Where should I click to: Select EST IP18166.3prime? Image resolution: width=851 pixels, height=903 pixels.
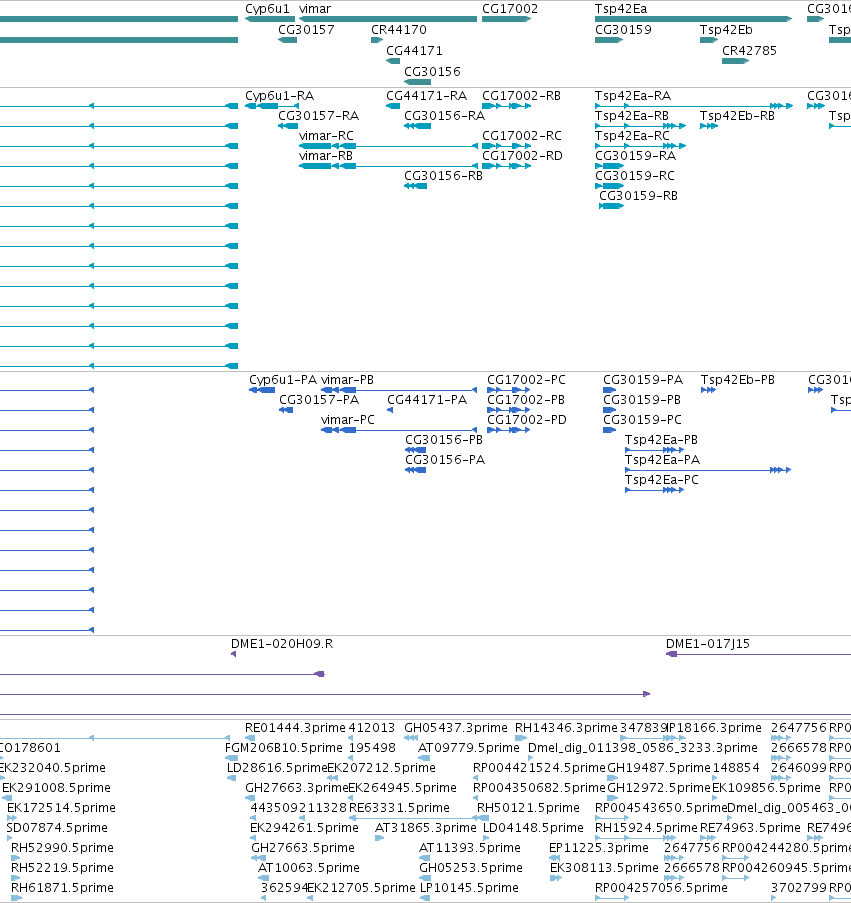point(715,728)
